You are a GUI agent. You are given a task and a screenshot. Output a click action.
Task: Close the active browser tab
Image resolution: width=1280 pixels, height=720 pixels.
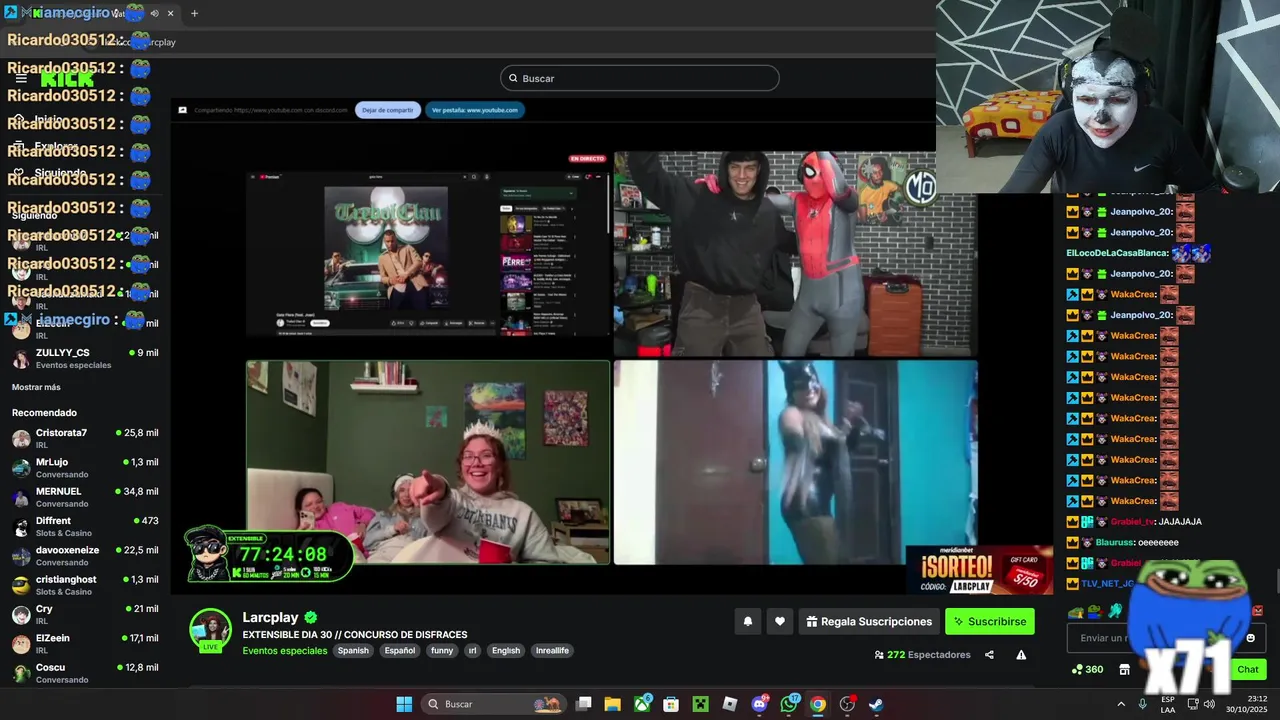170,13
